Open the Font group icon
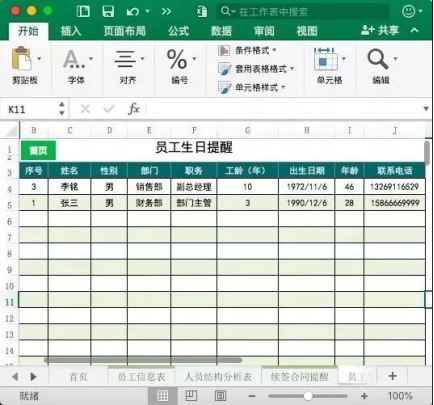The width and height of the screenshot is (434, 405). coord(74,59)
